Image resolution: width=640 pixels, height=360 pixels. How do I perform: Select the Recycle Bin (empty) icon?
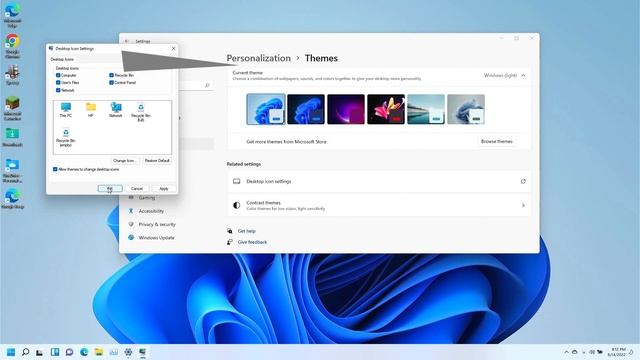coord(66,137)
